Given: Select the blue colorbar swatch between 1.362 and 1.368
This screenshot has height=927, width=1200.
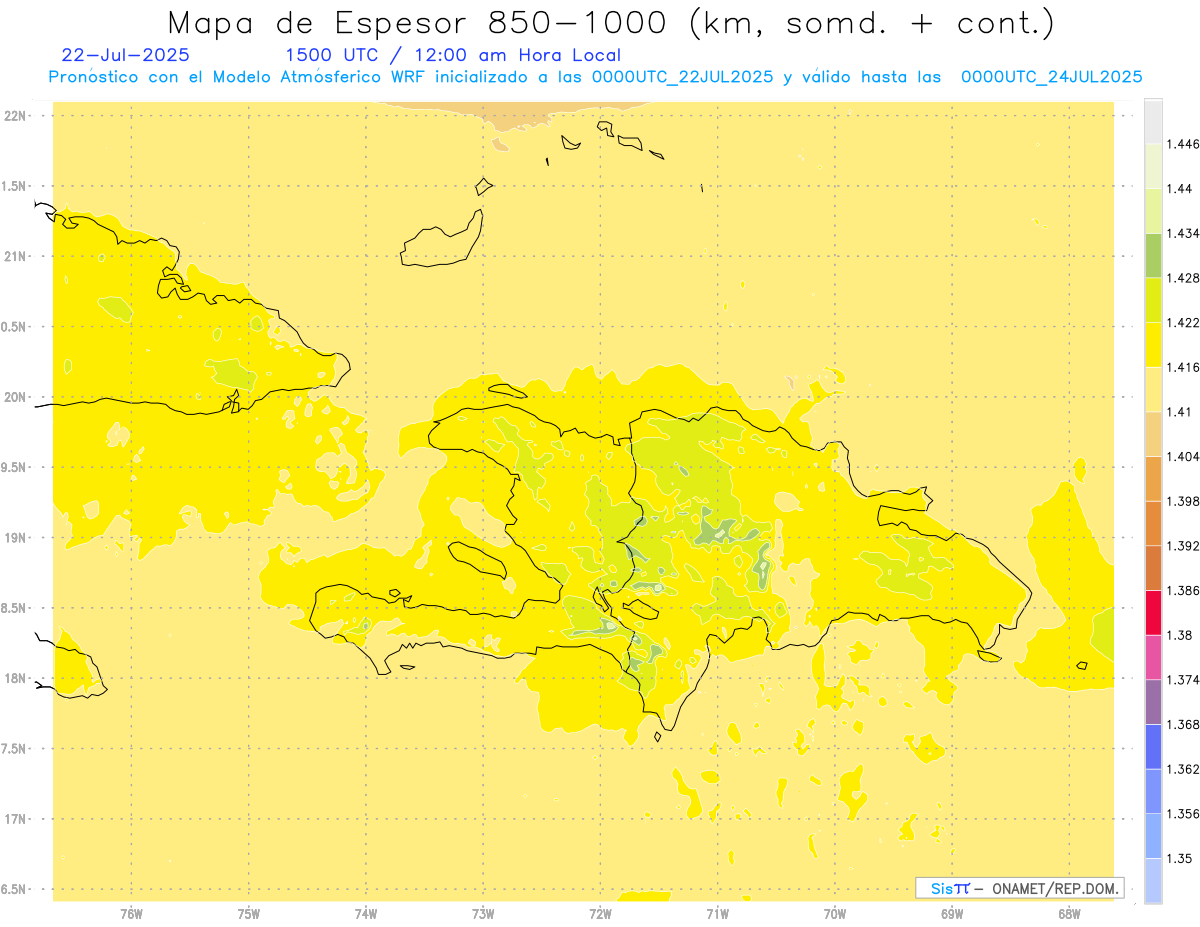Looking at the screenshot, I should pyautogui.click(x=1153, y=746).
